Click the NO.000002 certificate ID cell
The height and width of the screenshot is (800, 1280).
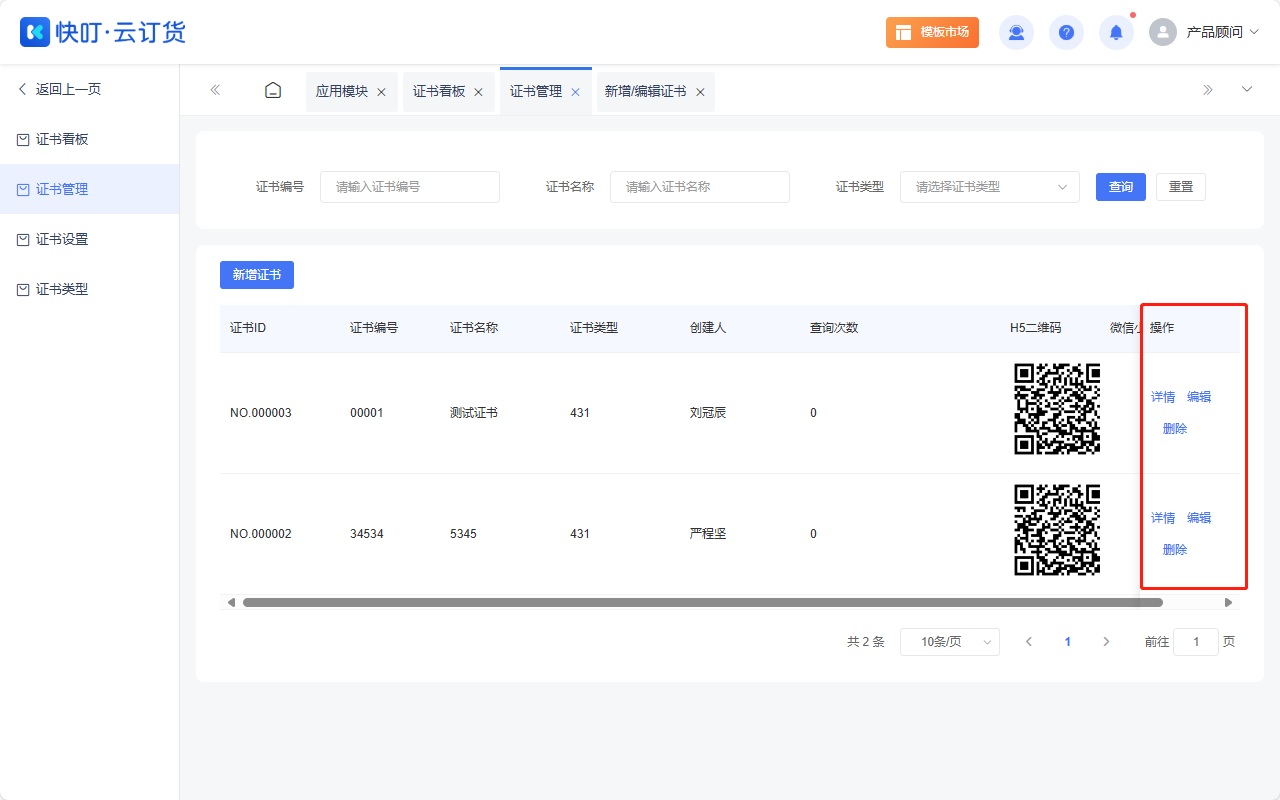coord(261,534)
